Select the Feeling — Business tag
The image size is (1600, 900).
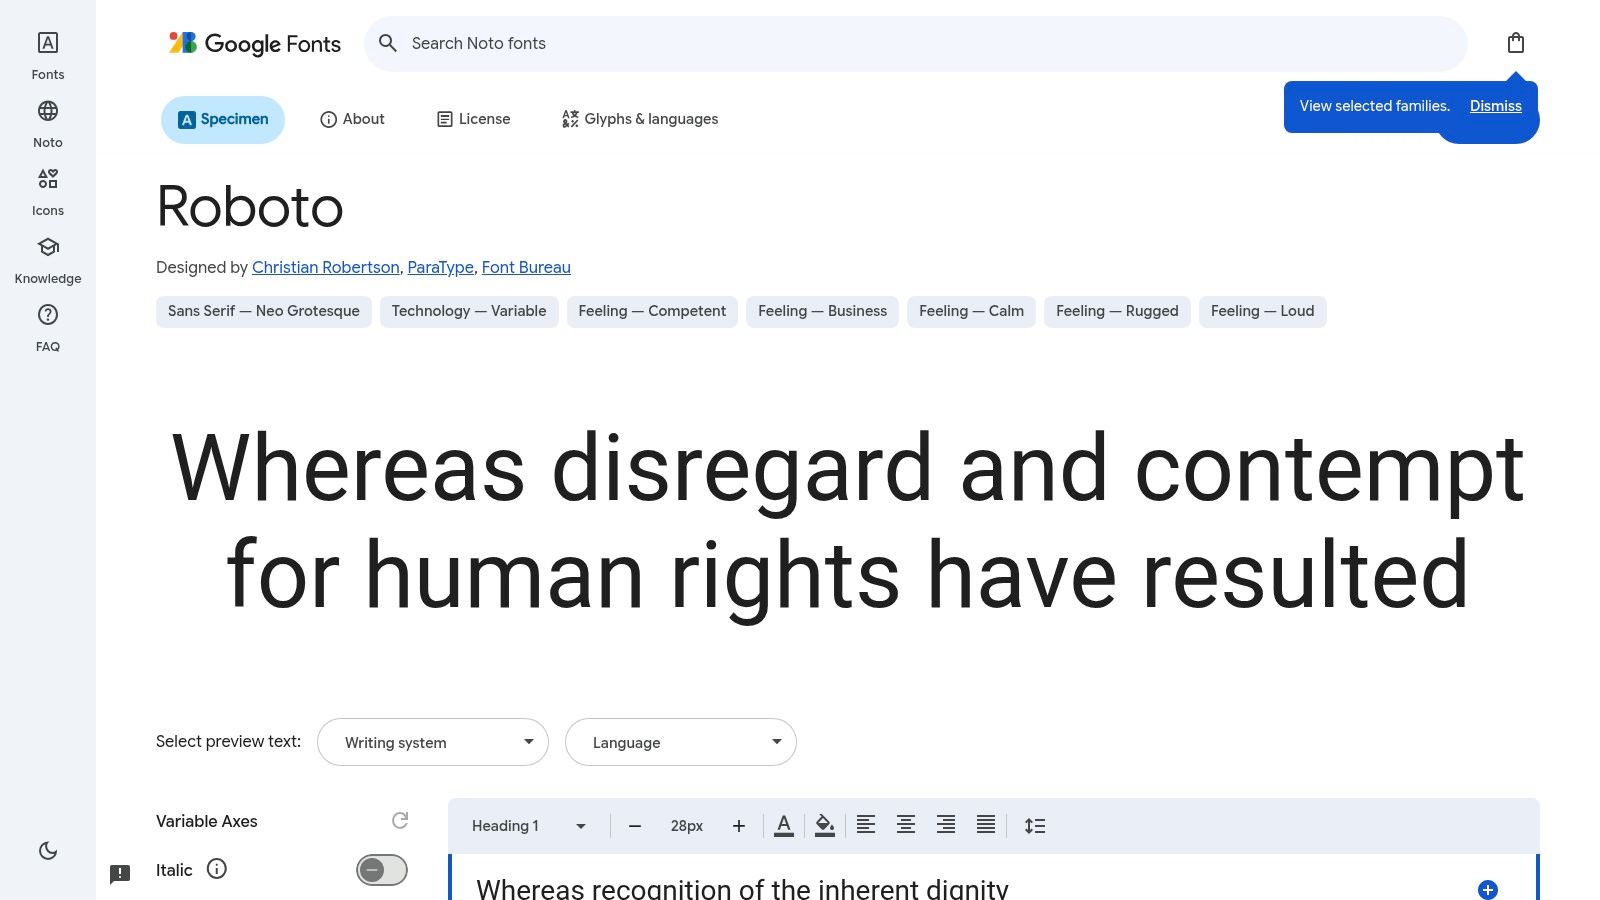tap(822, 311)
